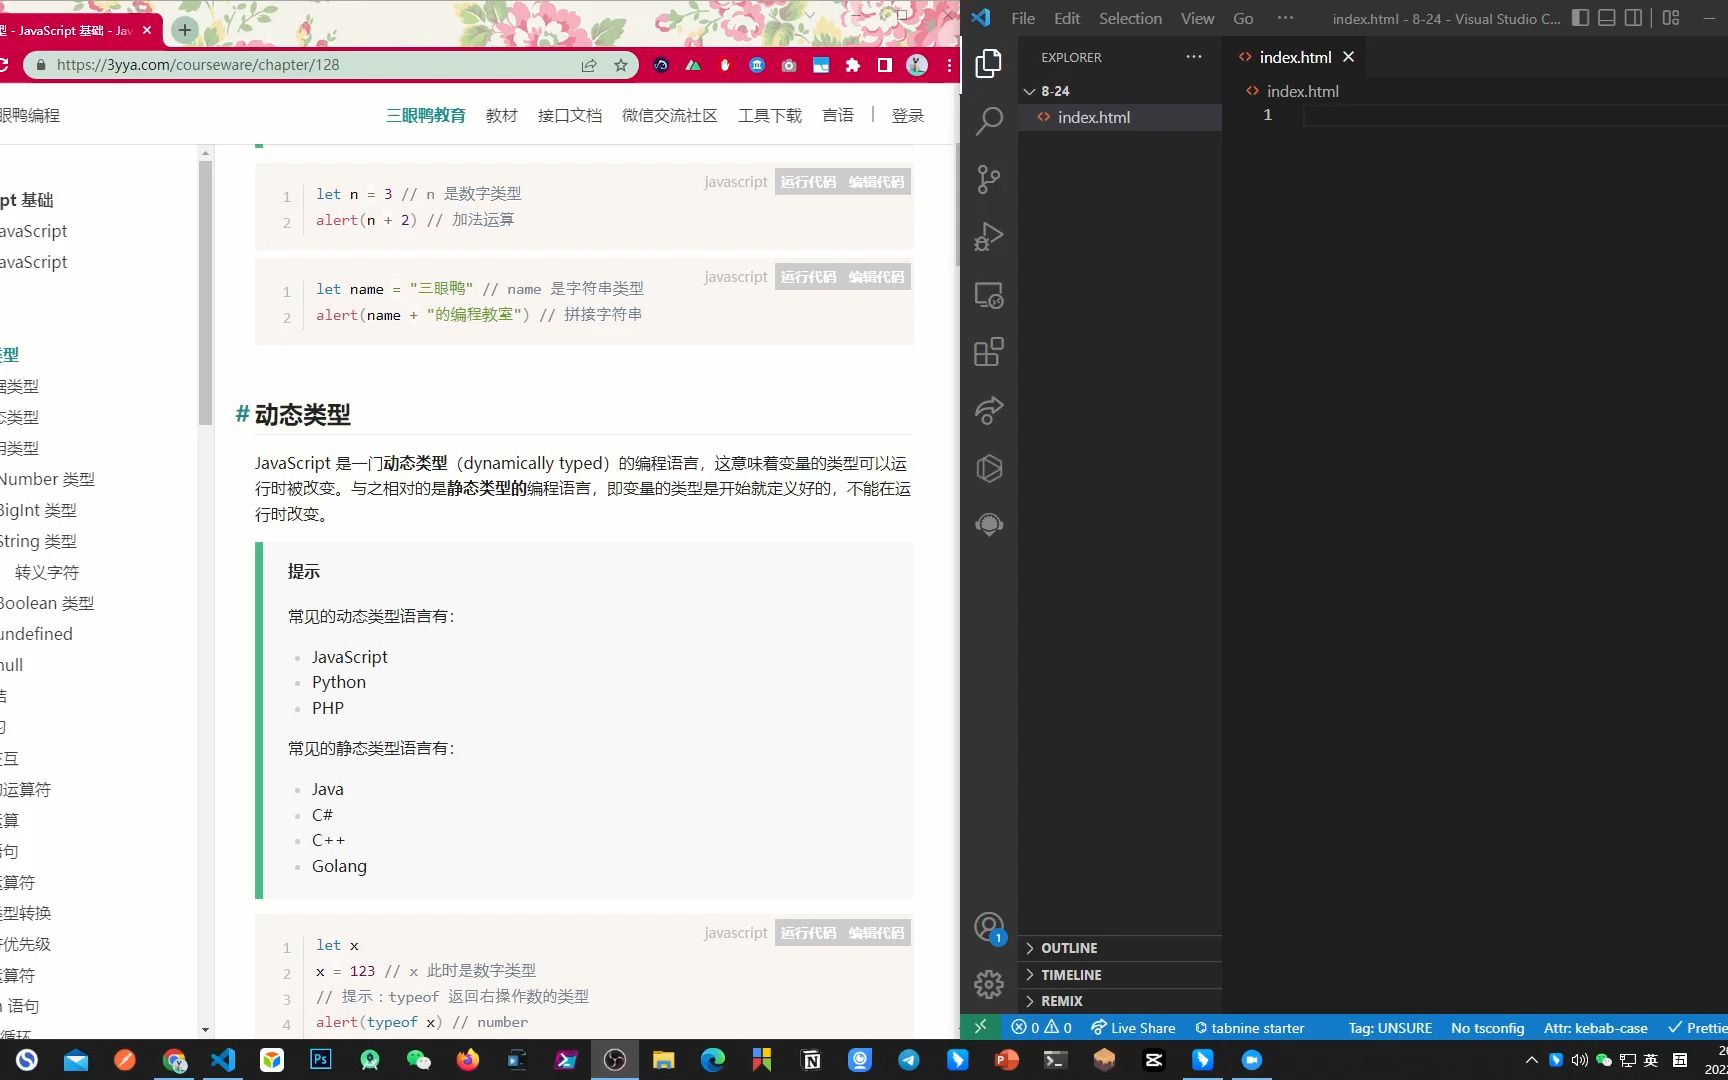The image size is (1728, 1080).
Task: Click the browser address bar
Action: point(300,64)
